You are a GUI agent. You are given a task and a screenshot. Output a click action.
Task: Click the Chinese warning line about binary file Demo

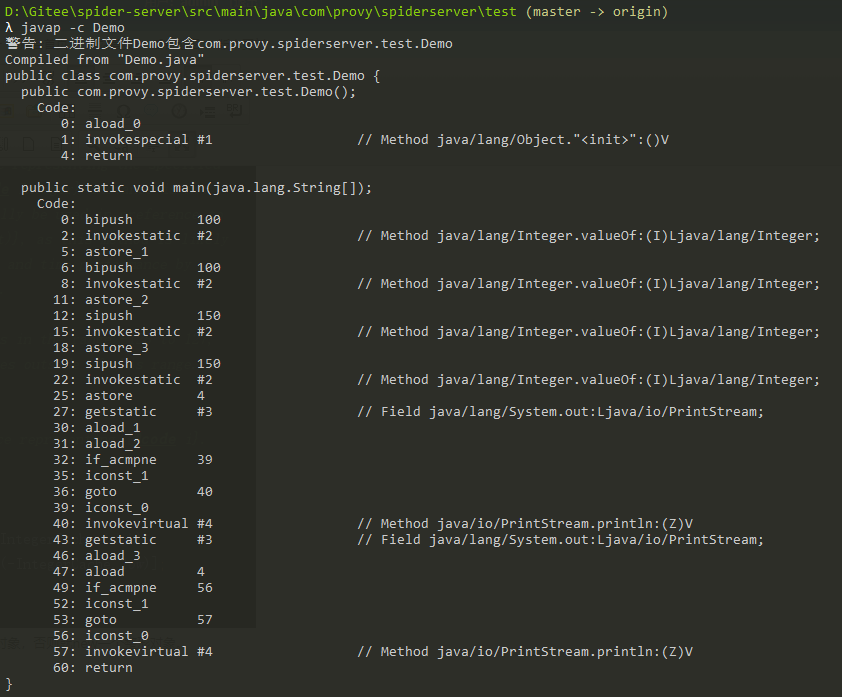[229, 44]
